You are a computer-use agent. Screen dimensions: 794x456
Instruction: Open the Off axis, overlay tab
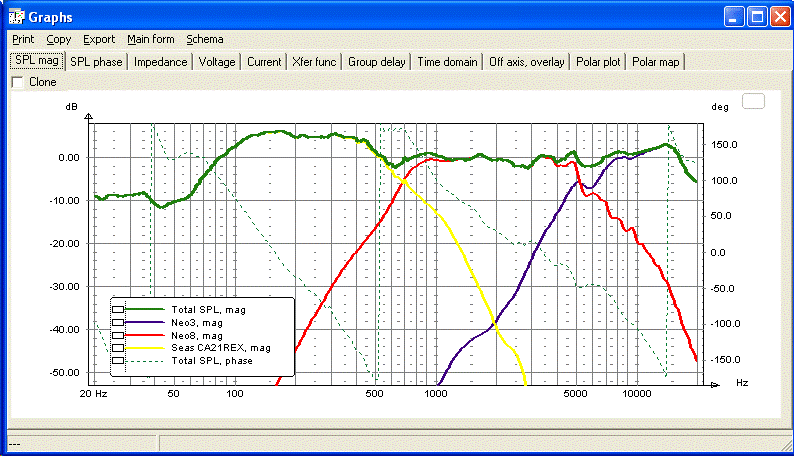(526, 62)
